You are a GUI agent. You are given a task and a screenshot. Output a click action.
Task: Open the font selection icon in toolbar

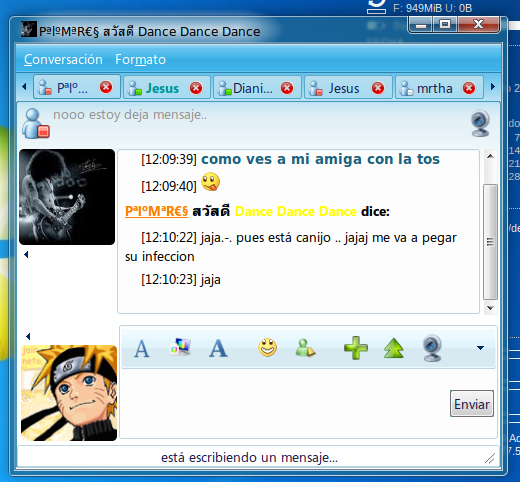click(142, 349)
